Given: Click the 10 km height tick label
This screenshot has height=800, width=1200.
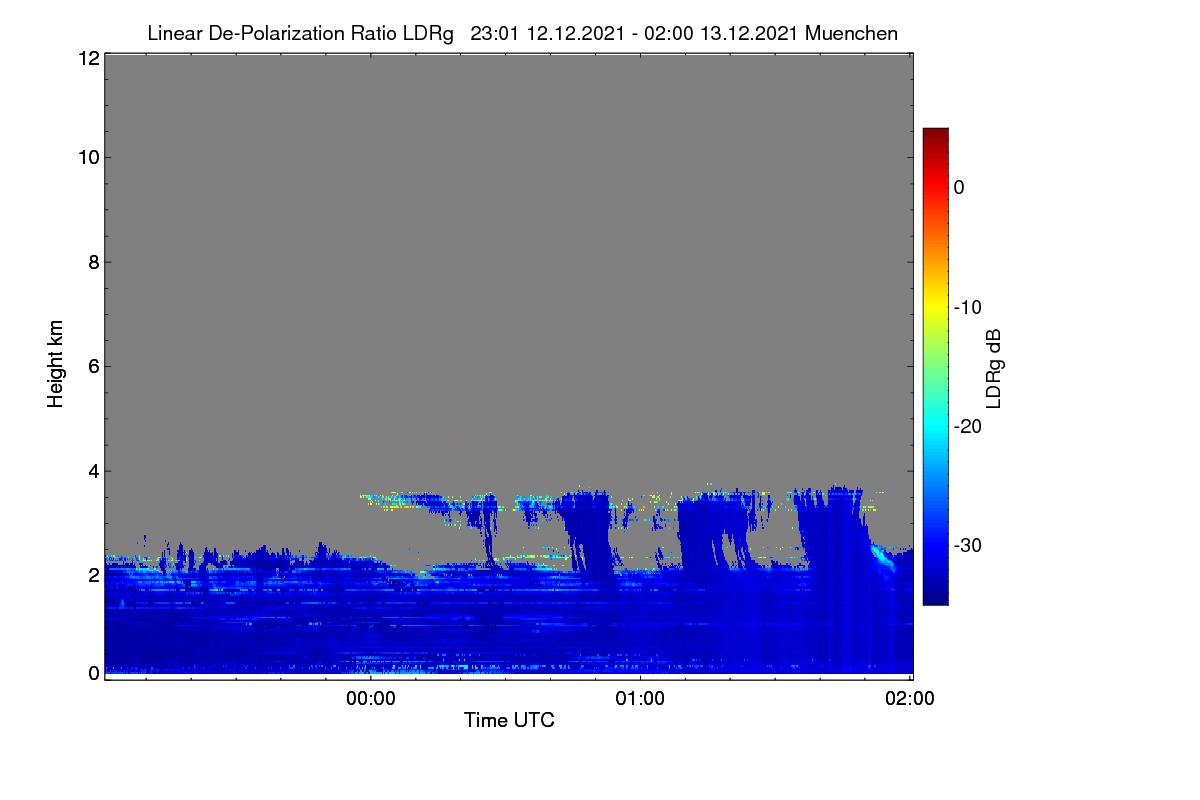Looking at the screenshot, I should [x=87, y=157].
